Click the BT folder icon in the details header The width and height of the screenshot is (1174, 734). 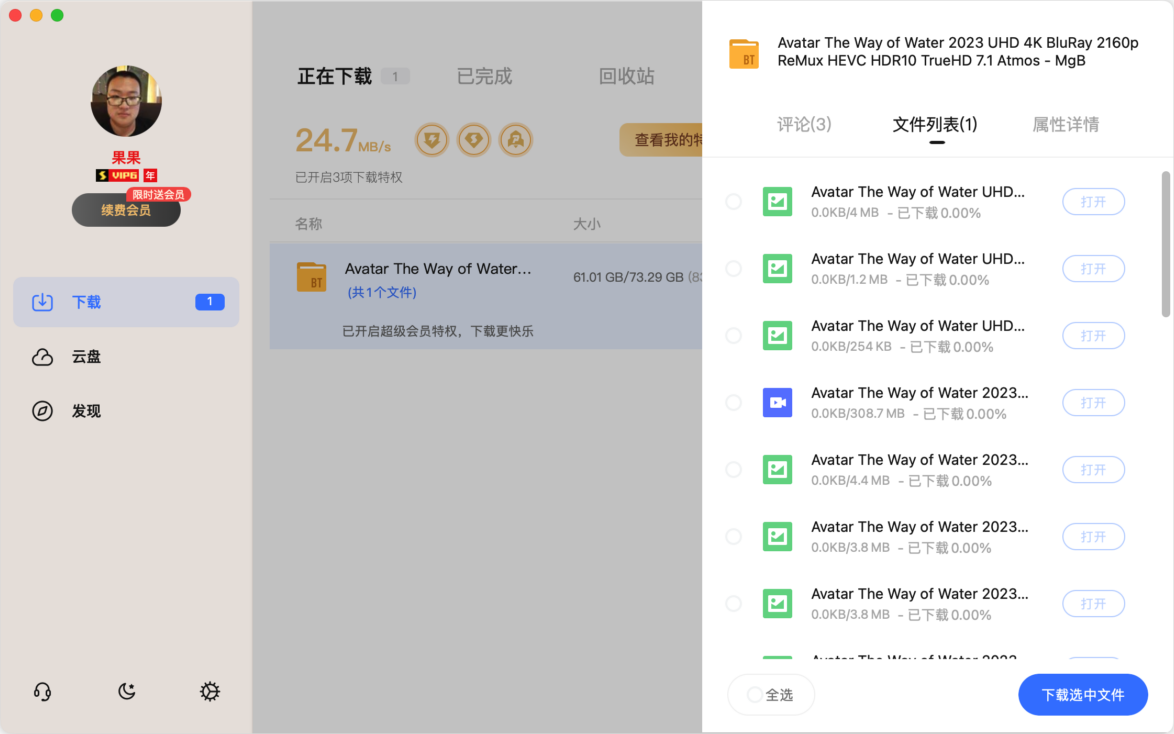tap(744, 53)
